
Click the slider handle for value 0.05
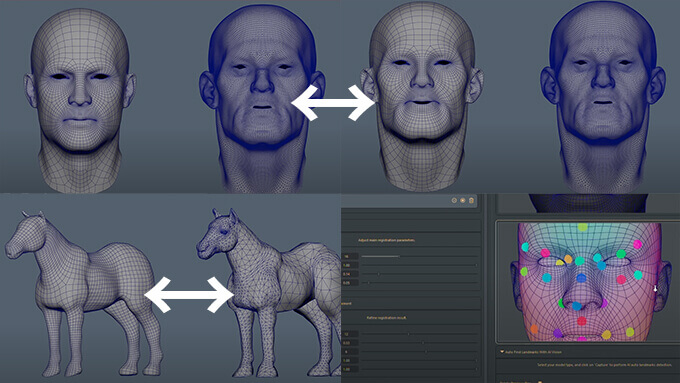point(369,283)
